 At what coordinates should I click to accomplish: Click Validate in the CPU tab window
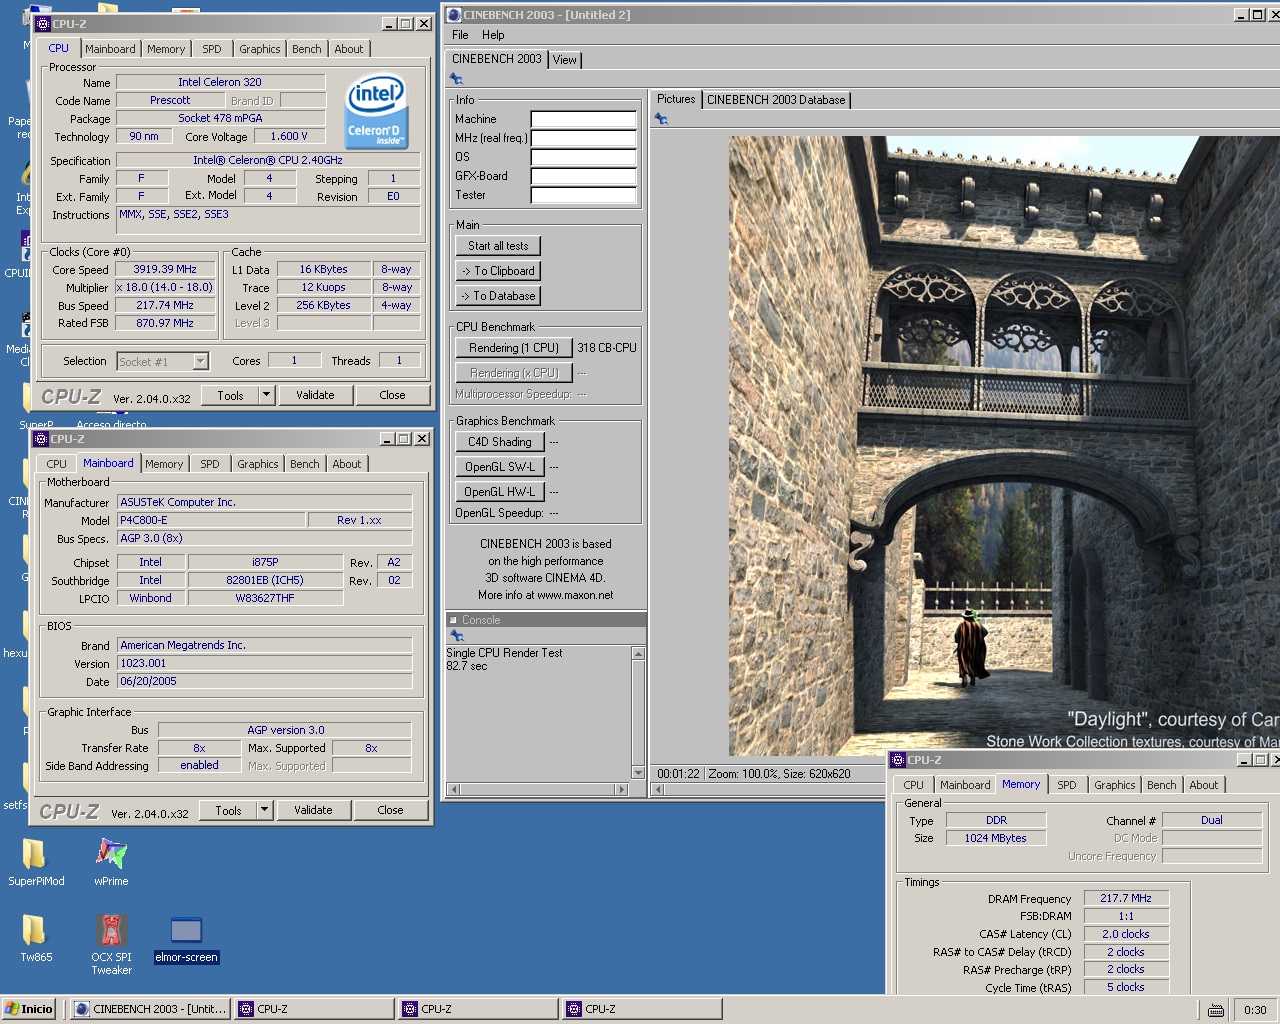315,395
